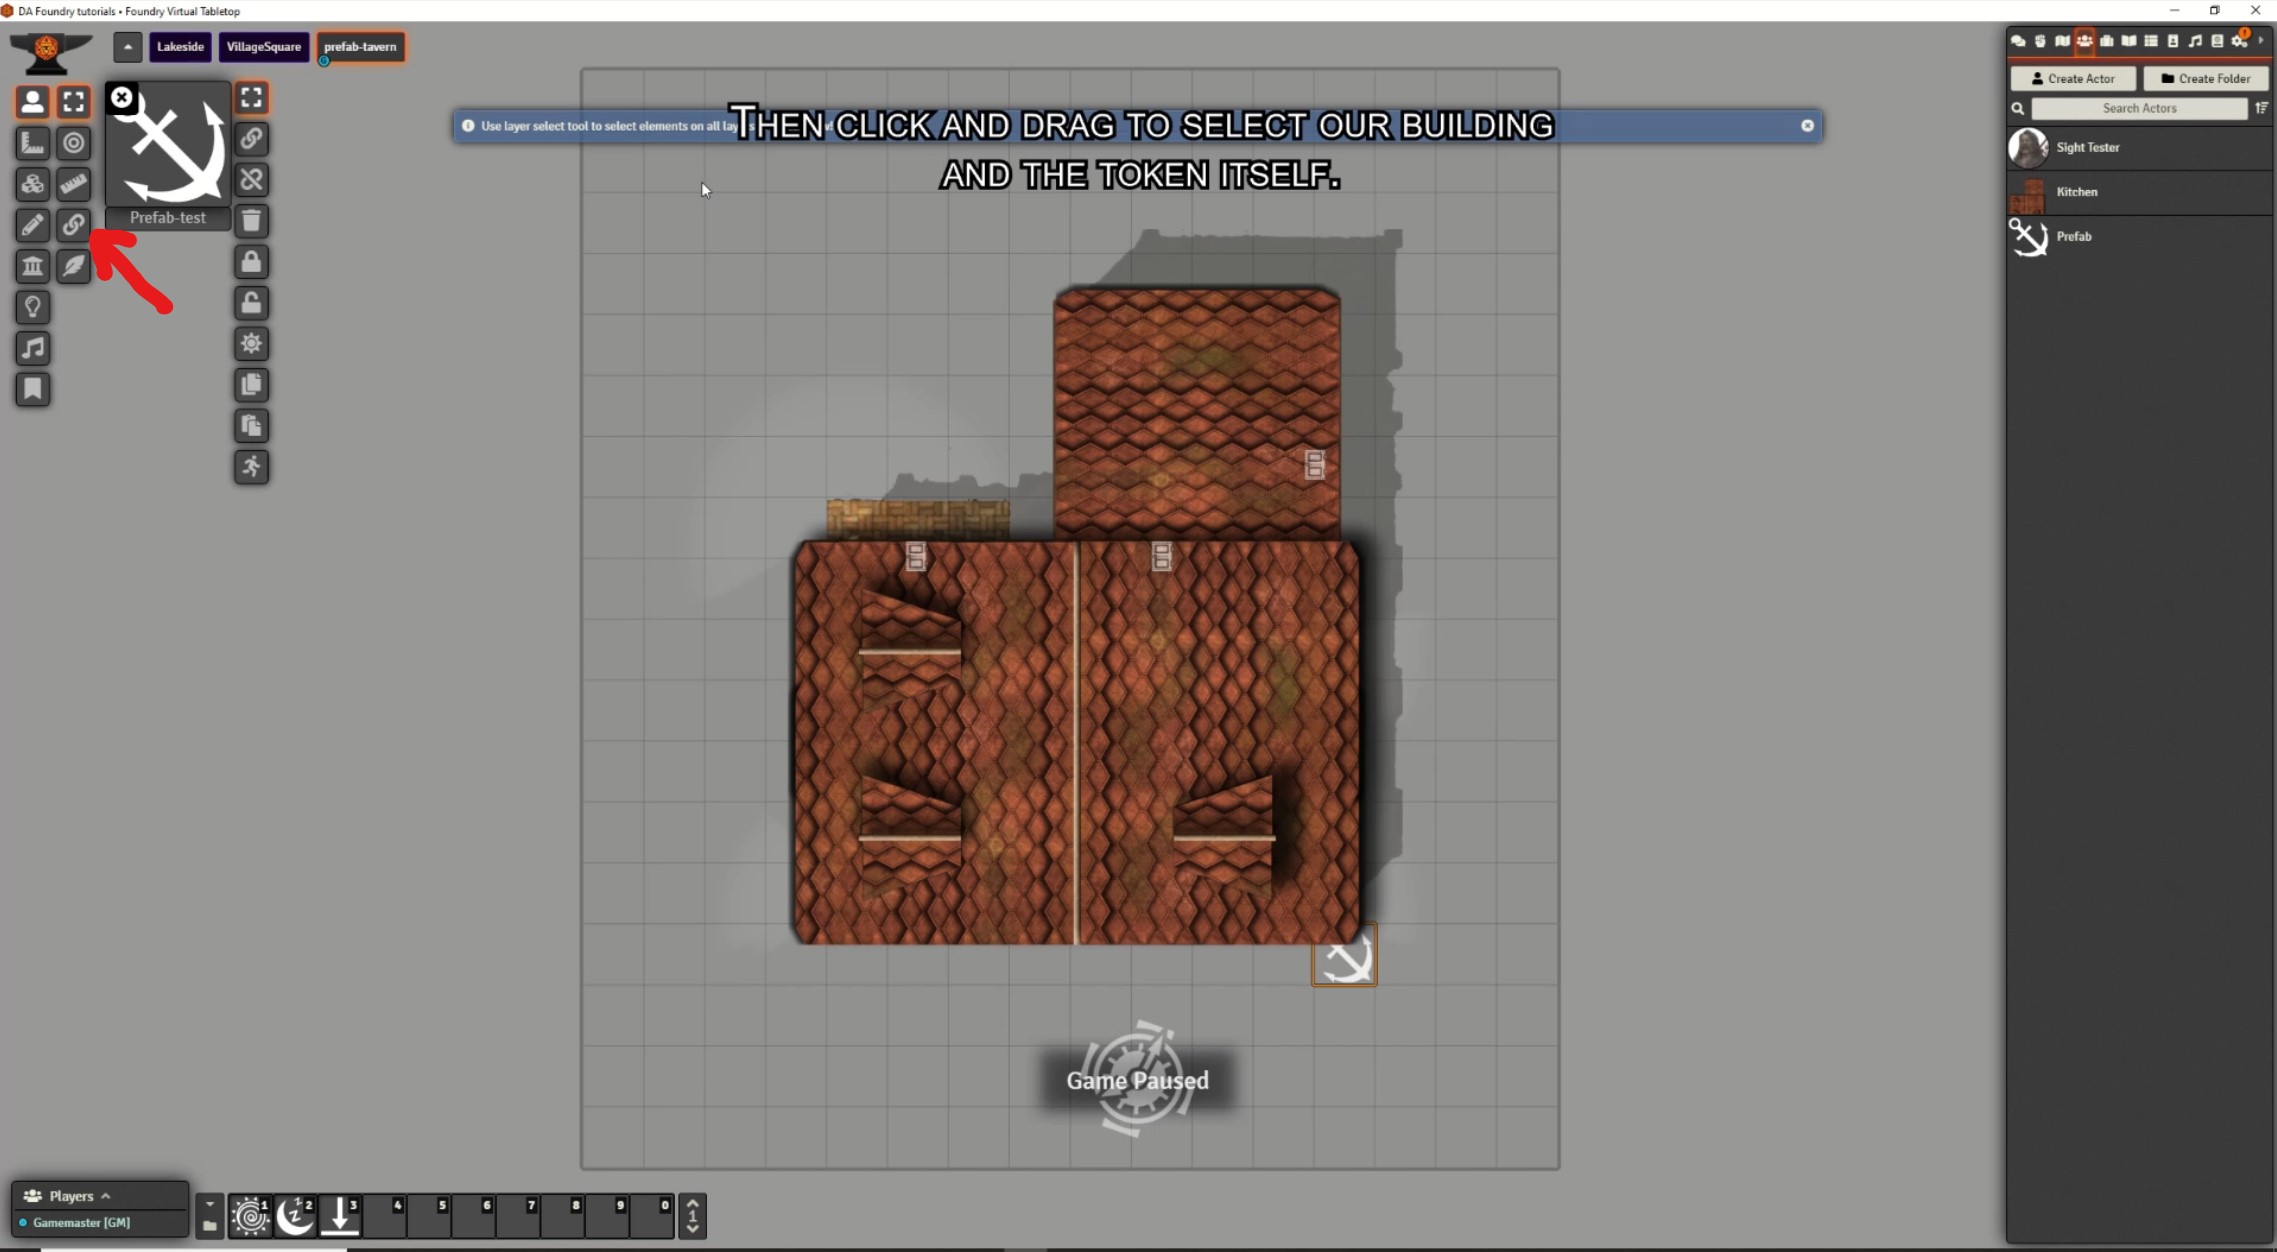
Task: Click the open padlock unlock tool
Action: point(251,303)
